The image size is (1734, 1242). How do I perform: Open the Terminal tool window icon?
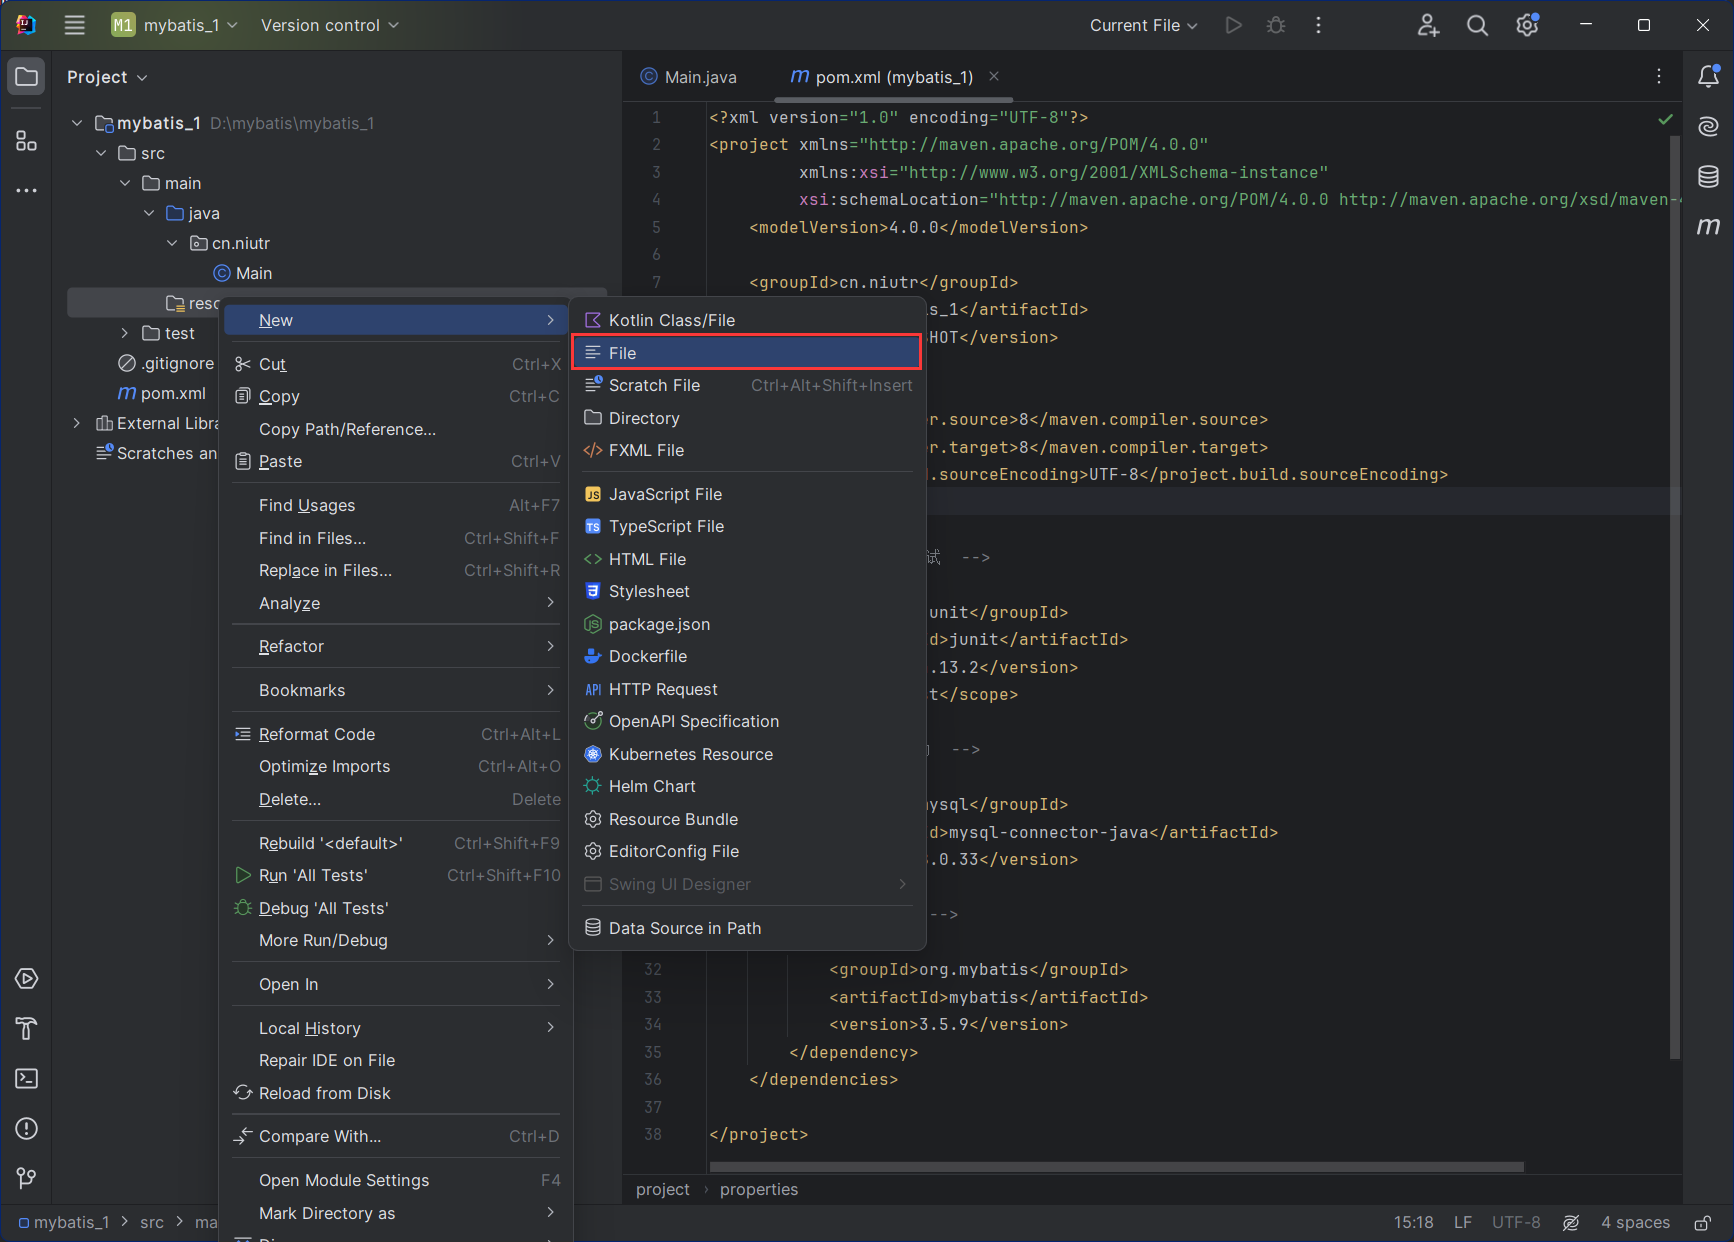click(x=27, y=1078)
